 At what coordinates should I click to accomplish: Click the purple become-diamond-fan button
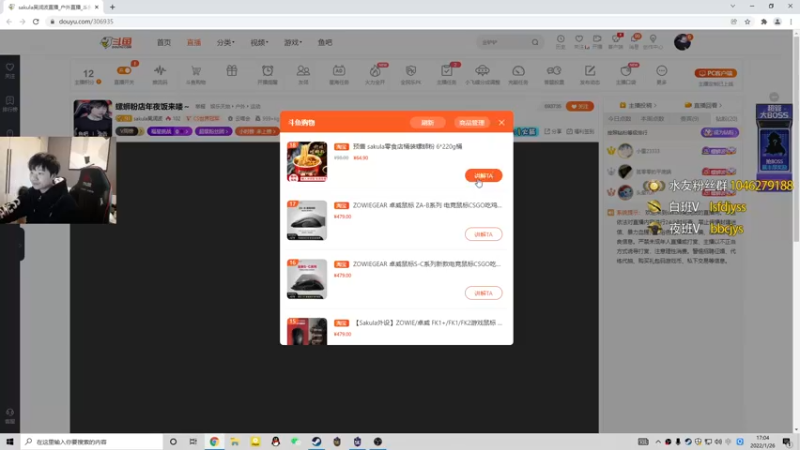719,132
